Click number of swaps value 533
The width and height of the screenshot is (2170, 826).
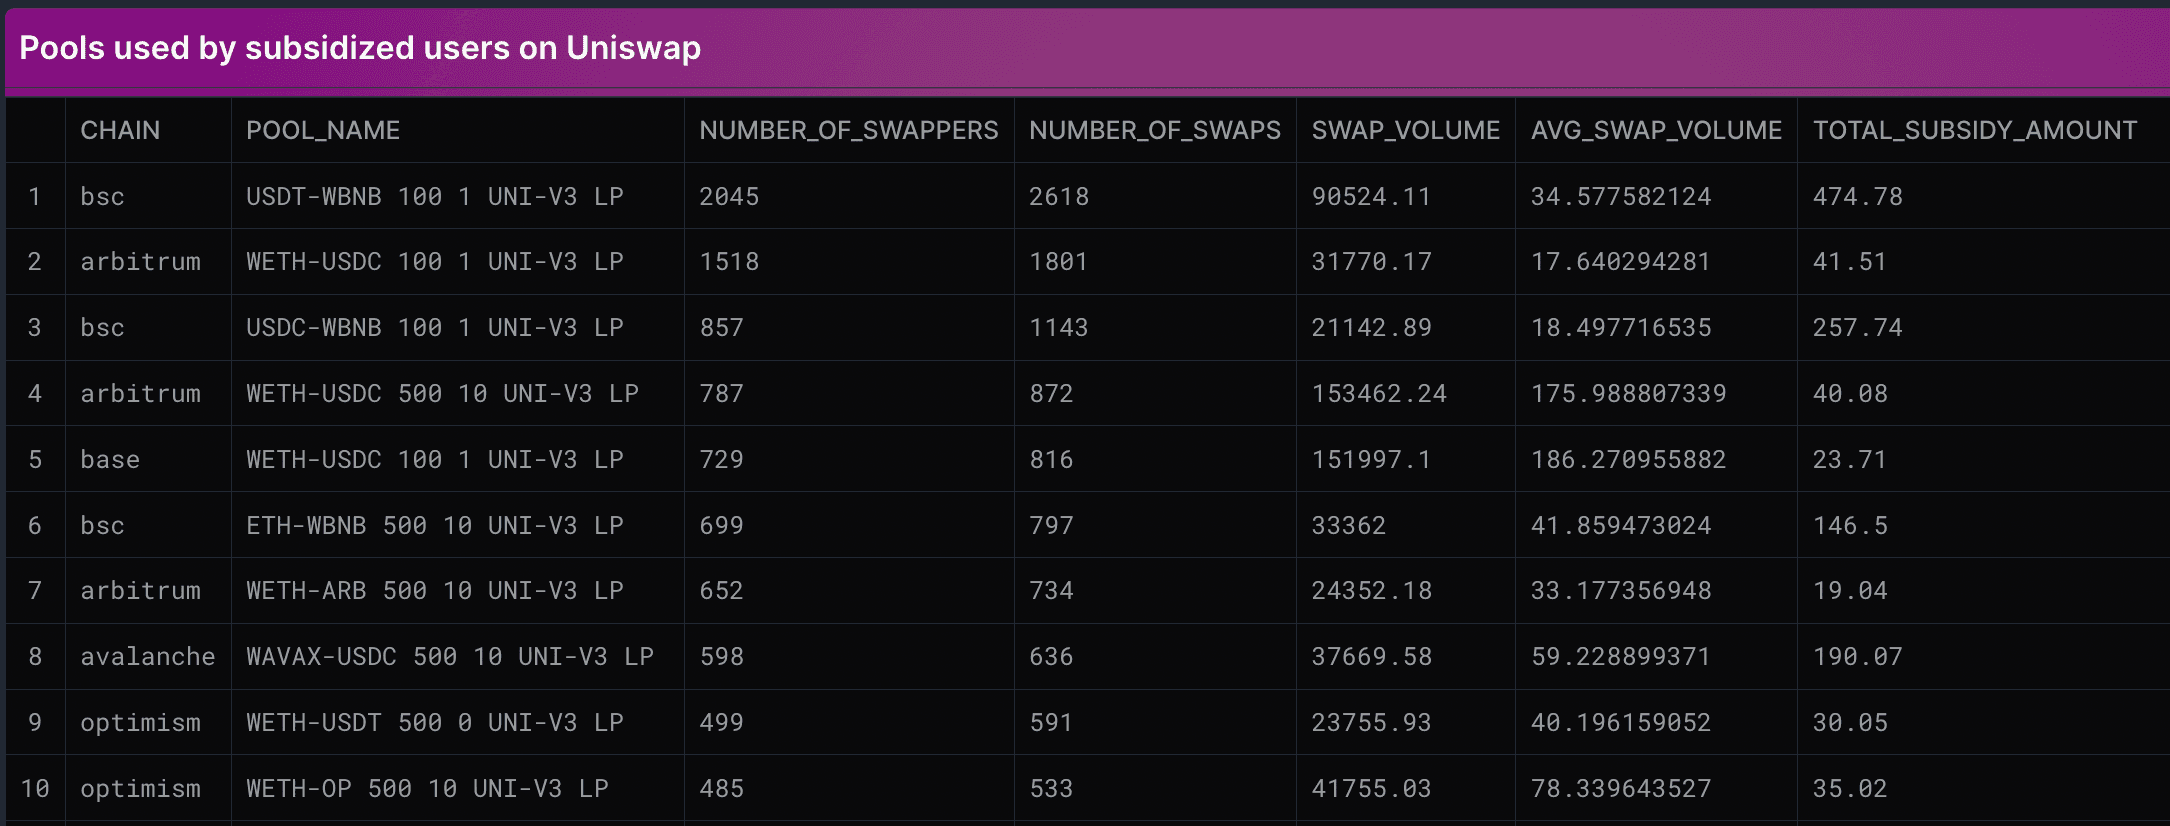(1051, 788)
